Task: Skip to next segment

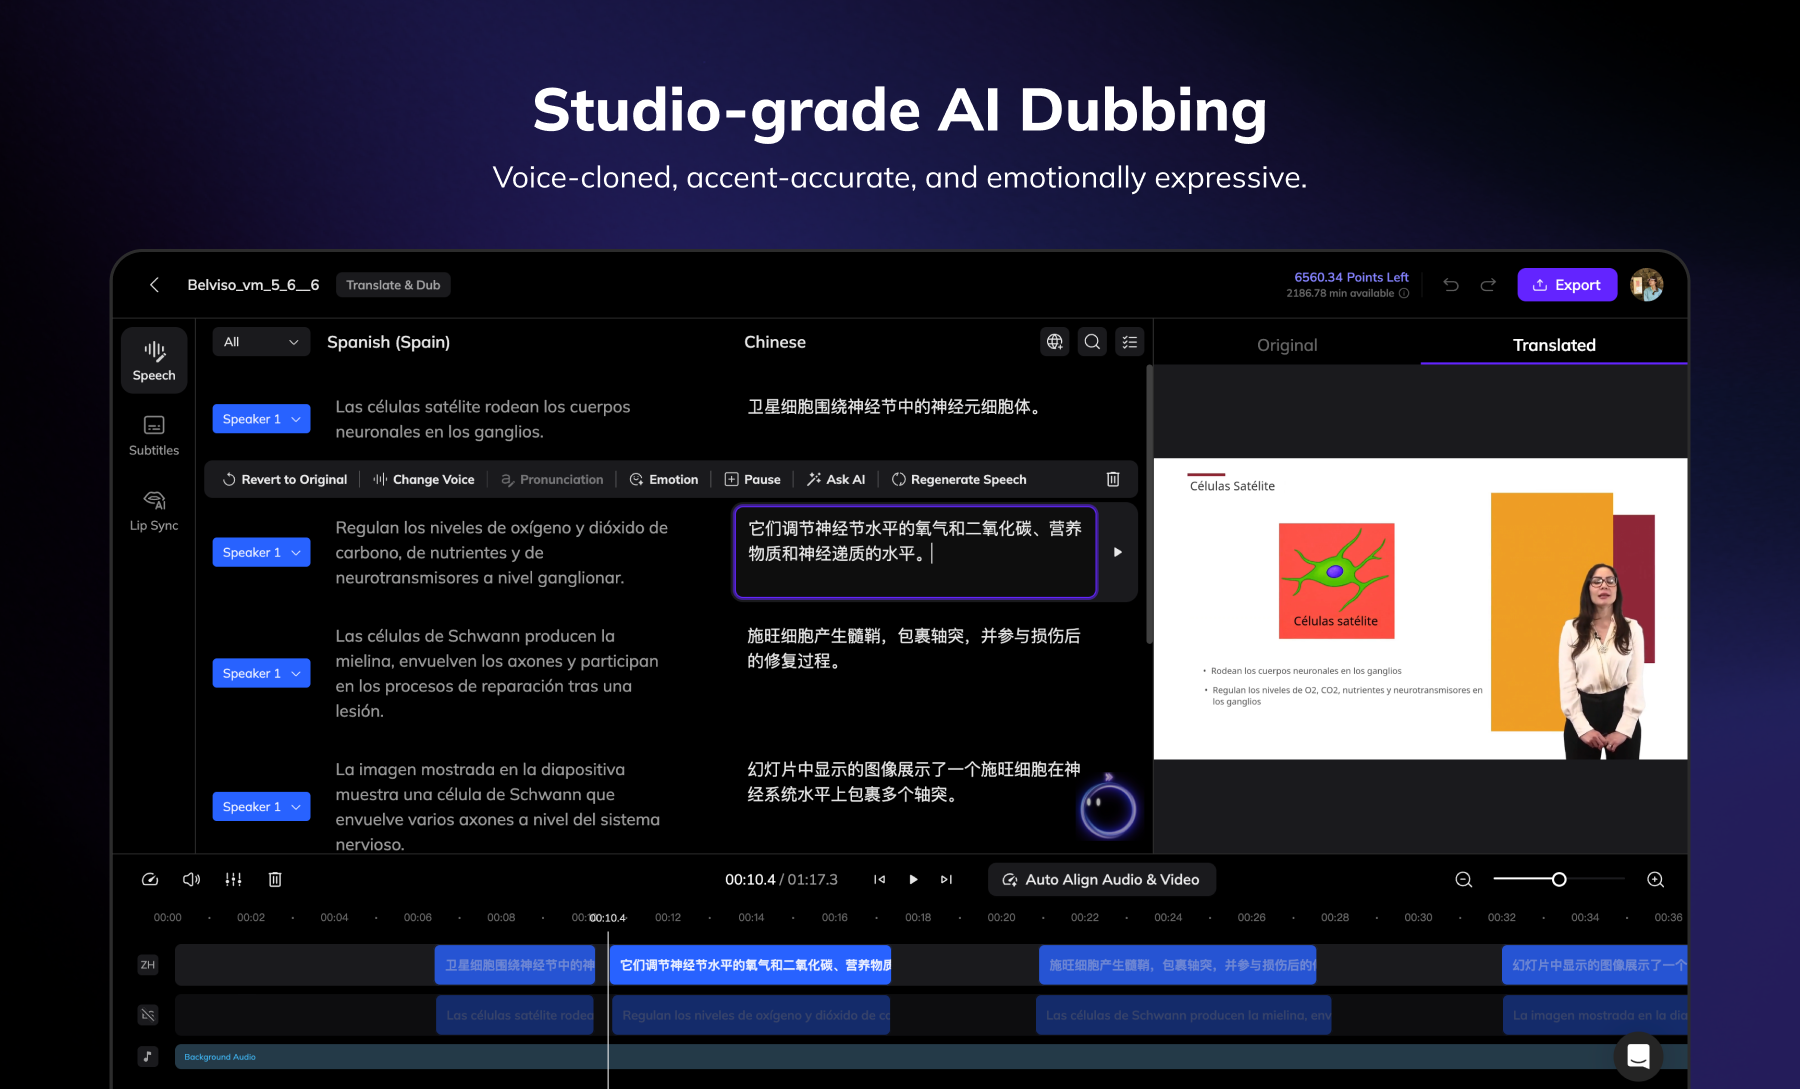Action: 946,880
